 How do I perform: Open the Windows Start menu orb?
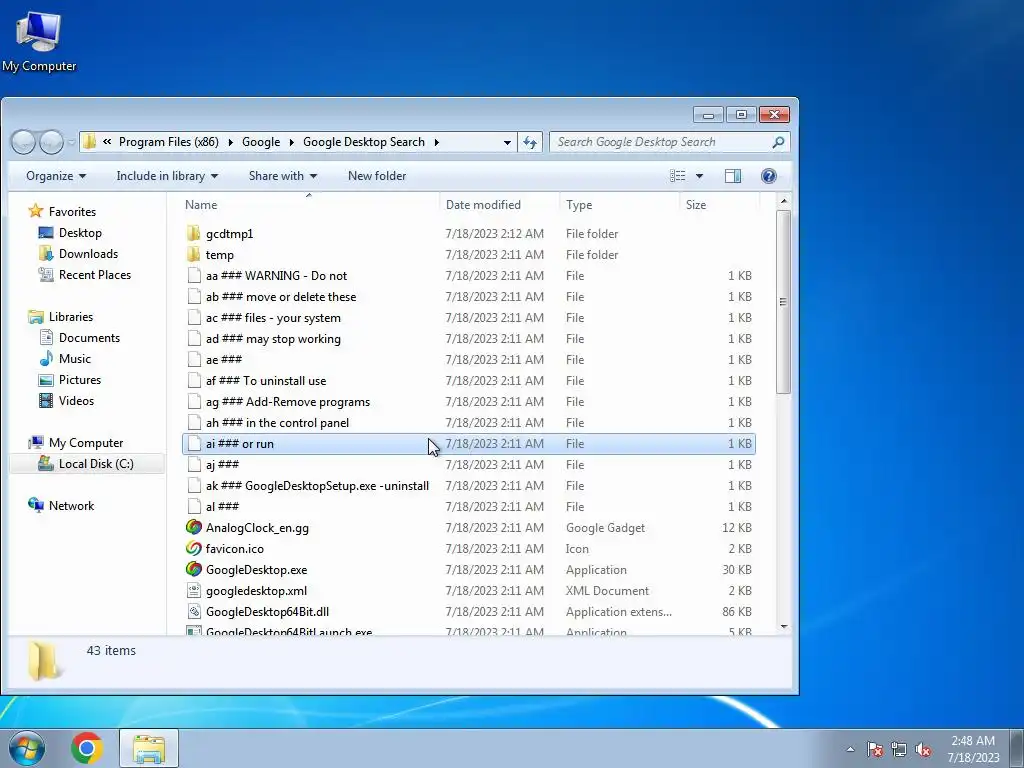(x=27, y=748)
